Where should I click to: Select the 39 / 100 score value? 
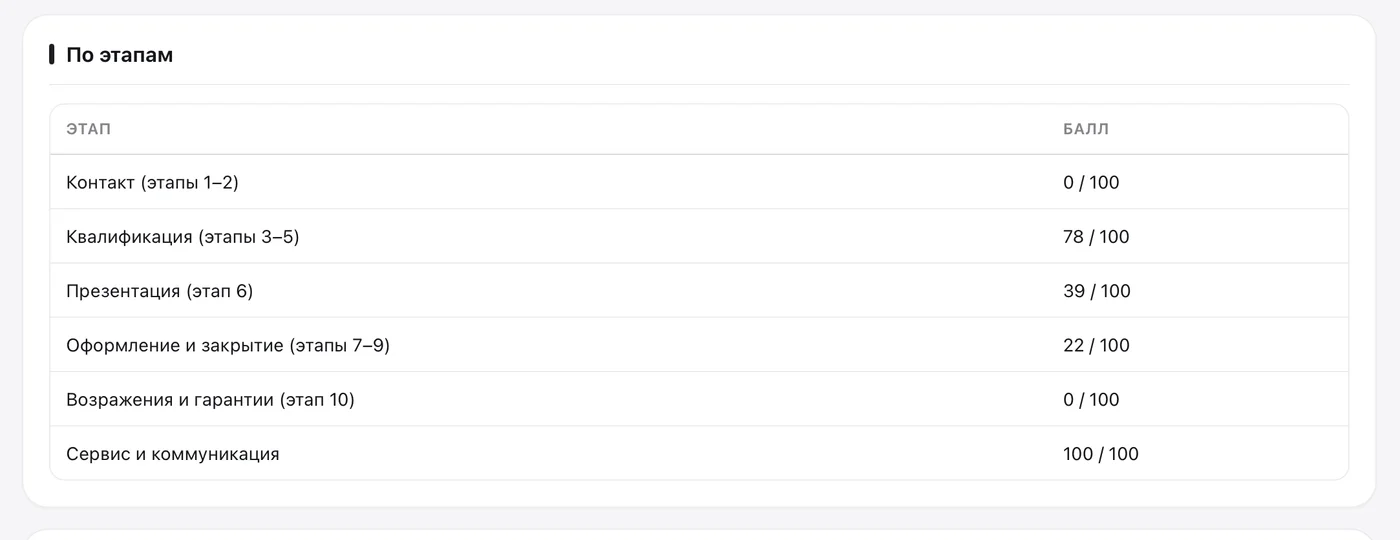[1097, 291]
